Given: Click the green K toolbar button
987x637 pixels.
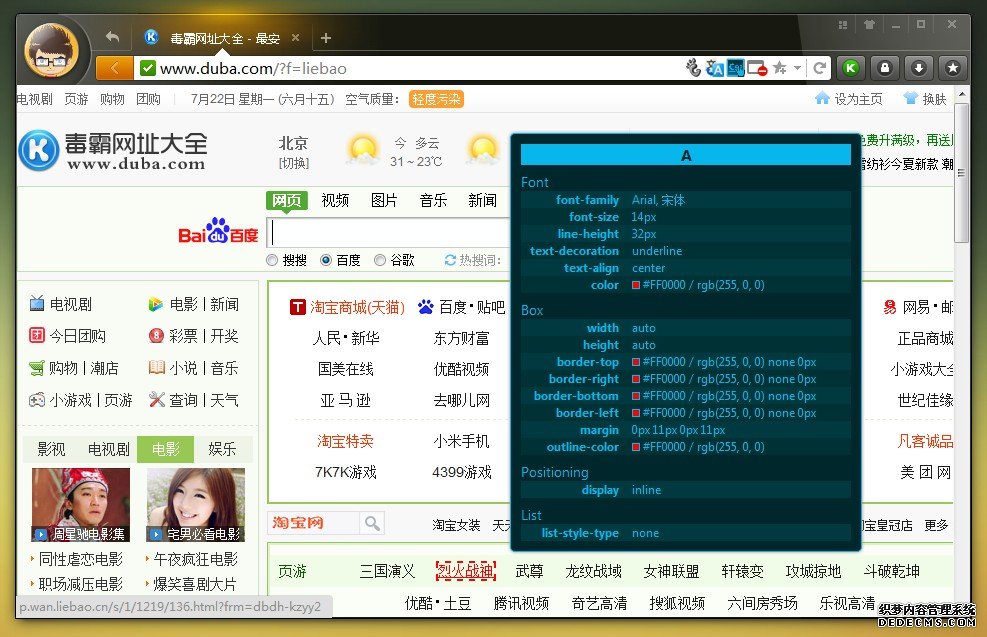Looking at the screenshot, I should point(851,67).
